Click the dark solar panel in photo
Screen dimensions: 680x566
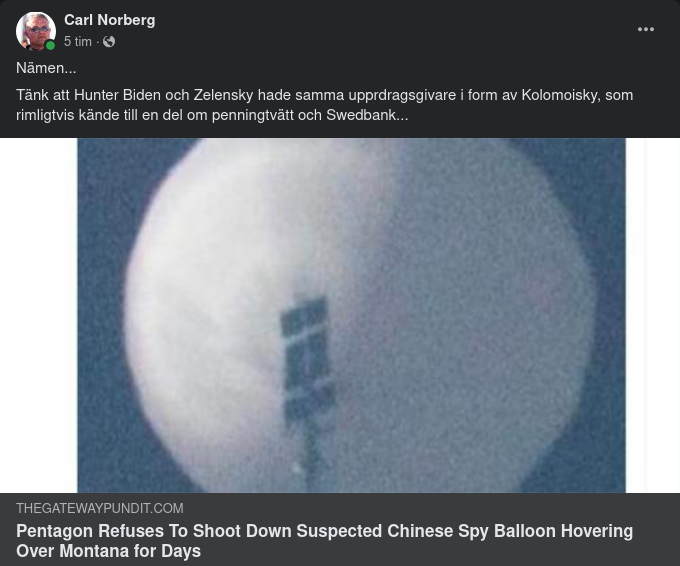click(x=307, y=360)
